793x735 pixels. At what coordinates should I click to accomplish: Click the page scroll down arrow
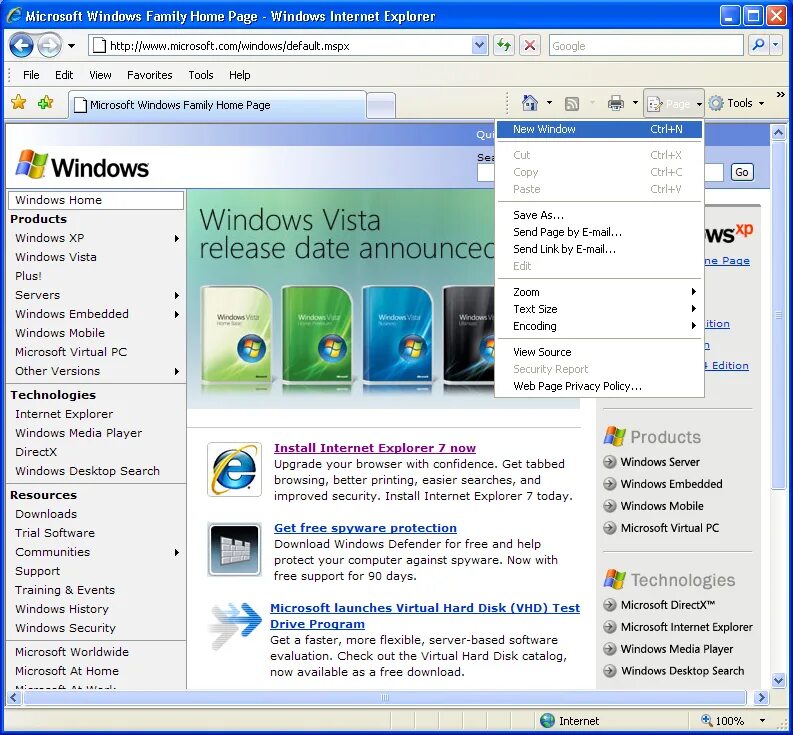(x=778, y=680)
